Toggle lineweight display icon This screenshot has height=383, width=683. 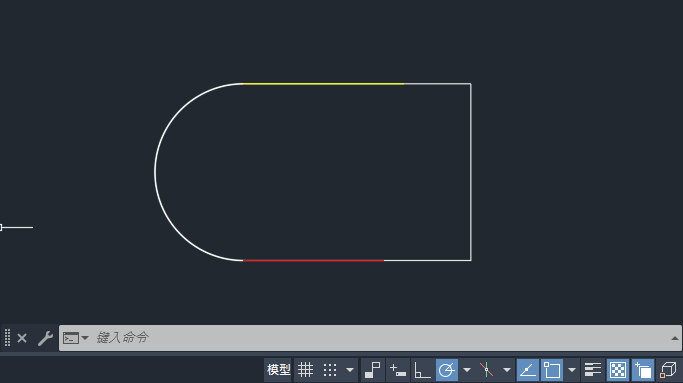(593, 370)
